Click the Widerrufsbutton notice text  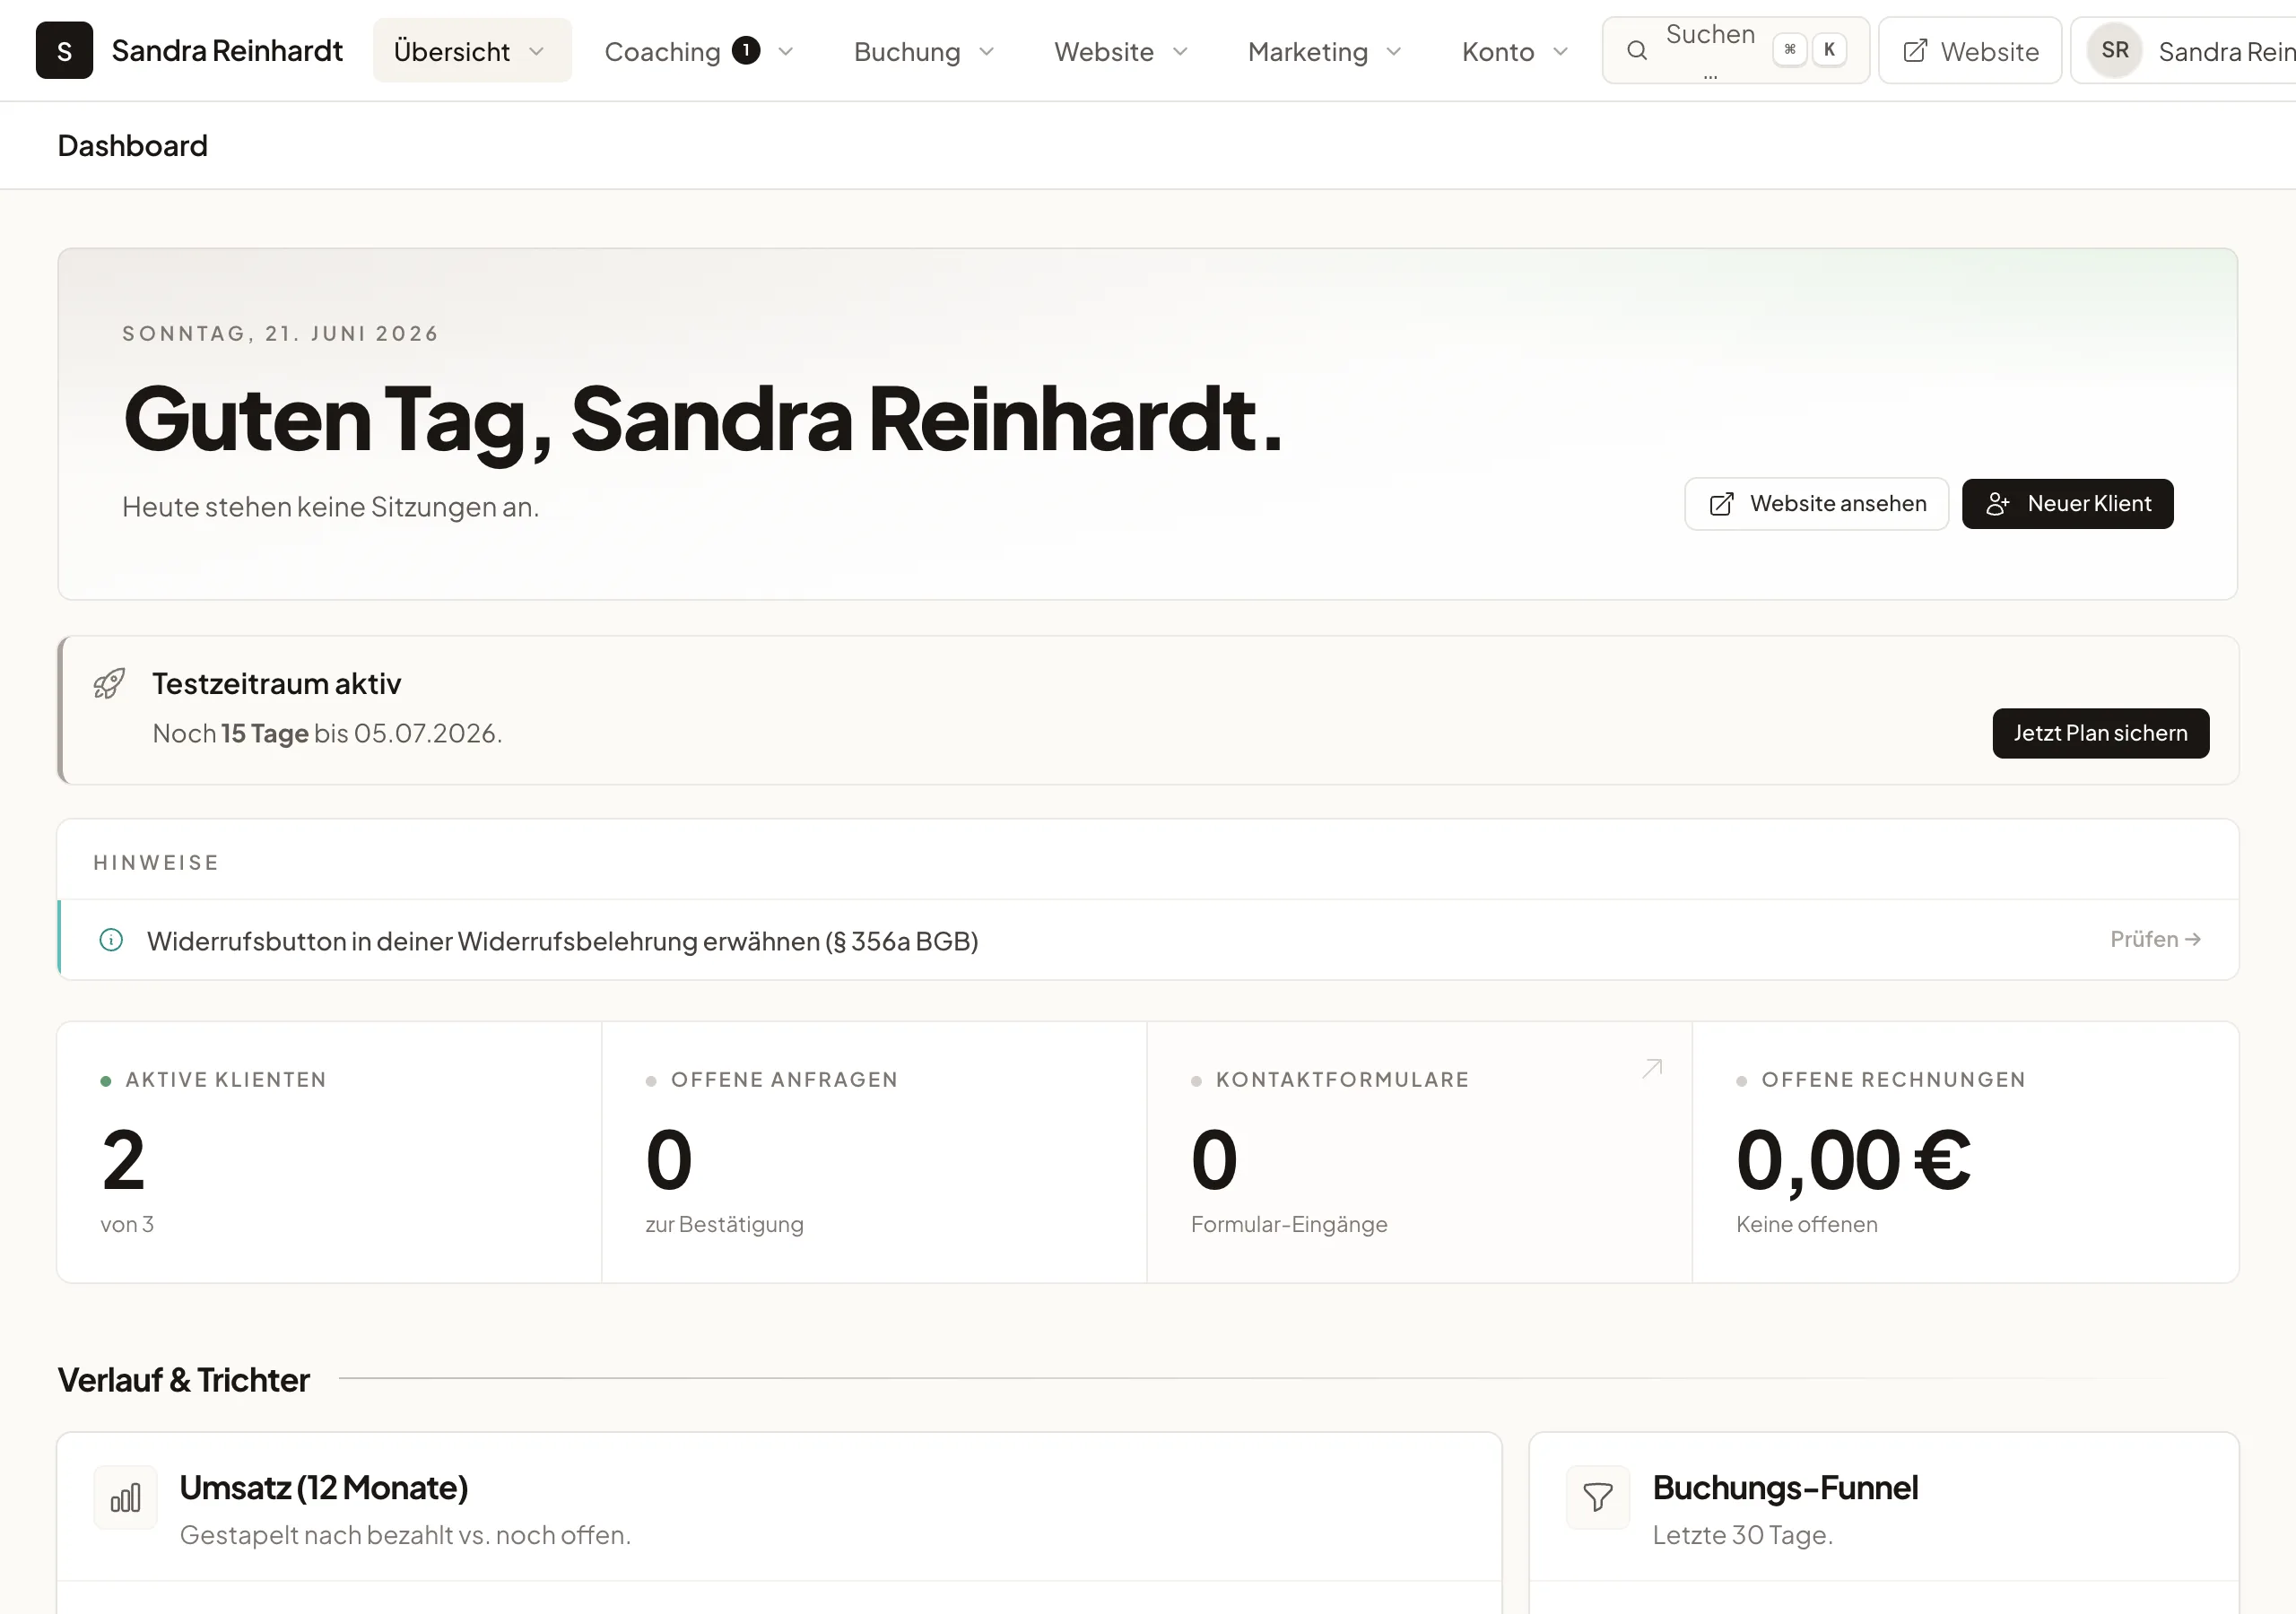pyautogui.click(x=562, y=941)
